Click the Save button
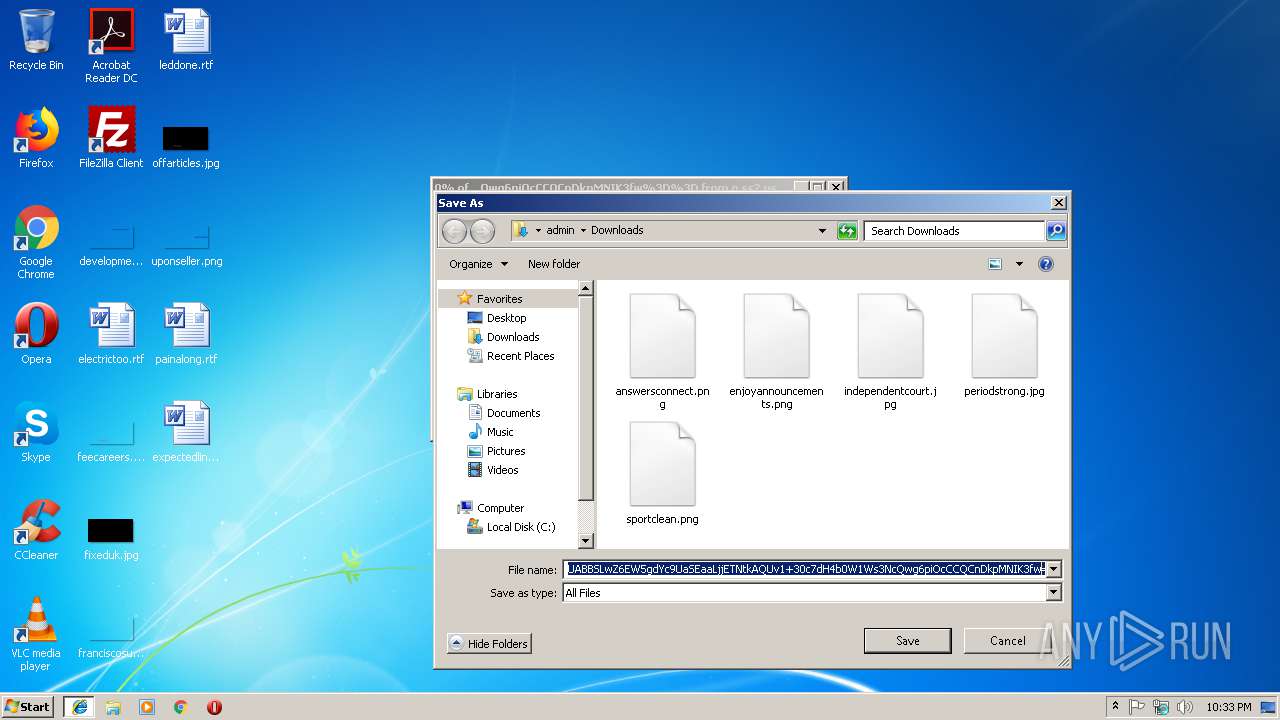 (907, 641)
